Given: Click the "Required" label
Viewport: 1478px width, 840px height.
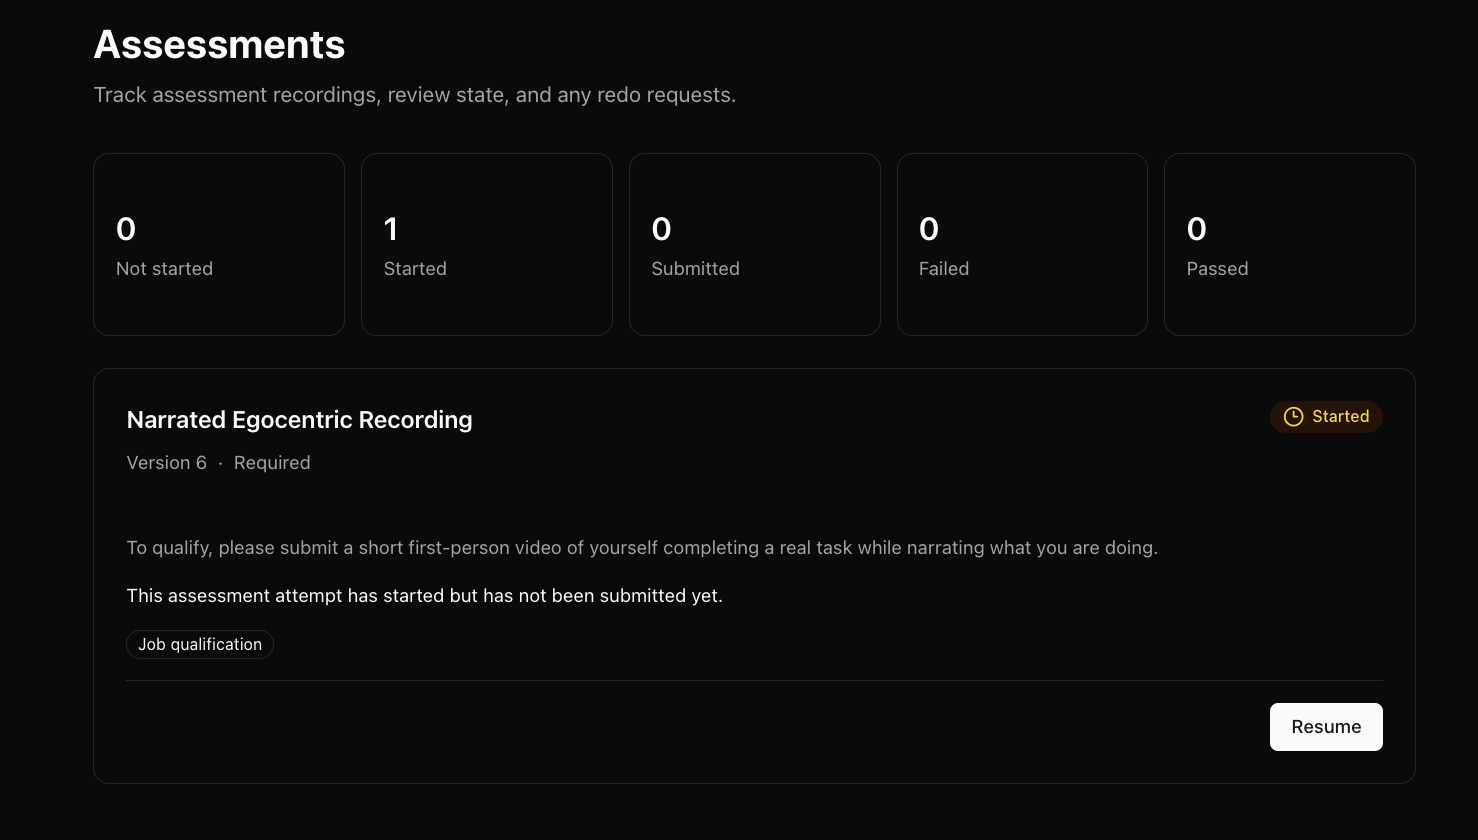Looking at the screenshot, I should 272,463.
